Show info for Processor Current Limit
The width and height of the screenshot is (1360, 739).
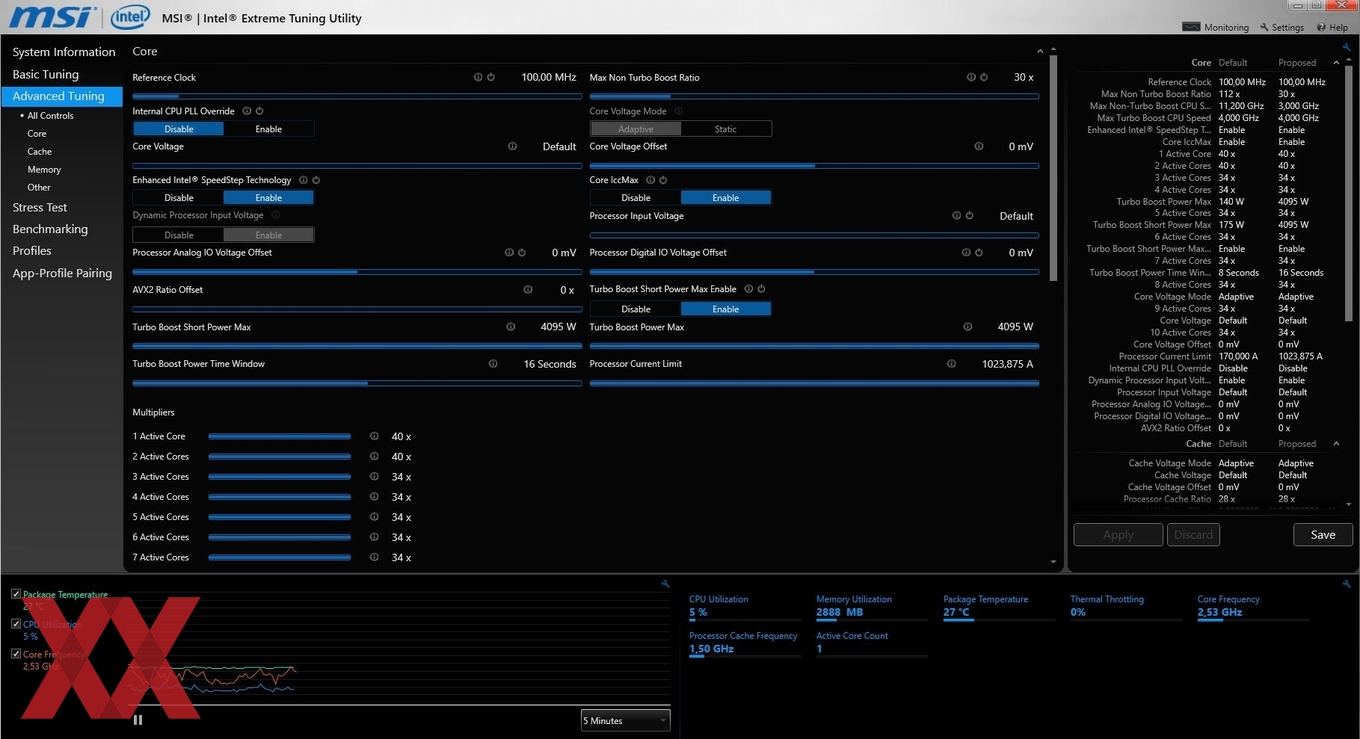pos(951,364)
